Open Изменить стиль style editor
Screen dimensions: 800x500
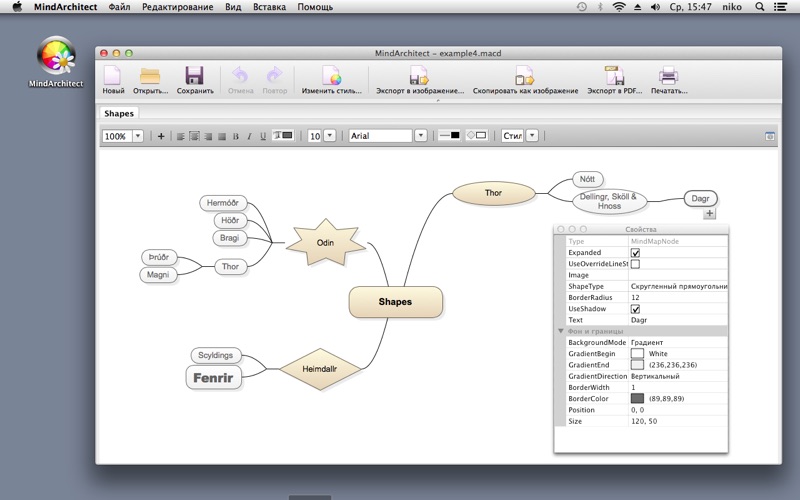(331, 76)
